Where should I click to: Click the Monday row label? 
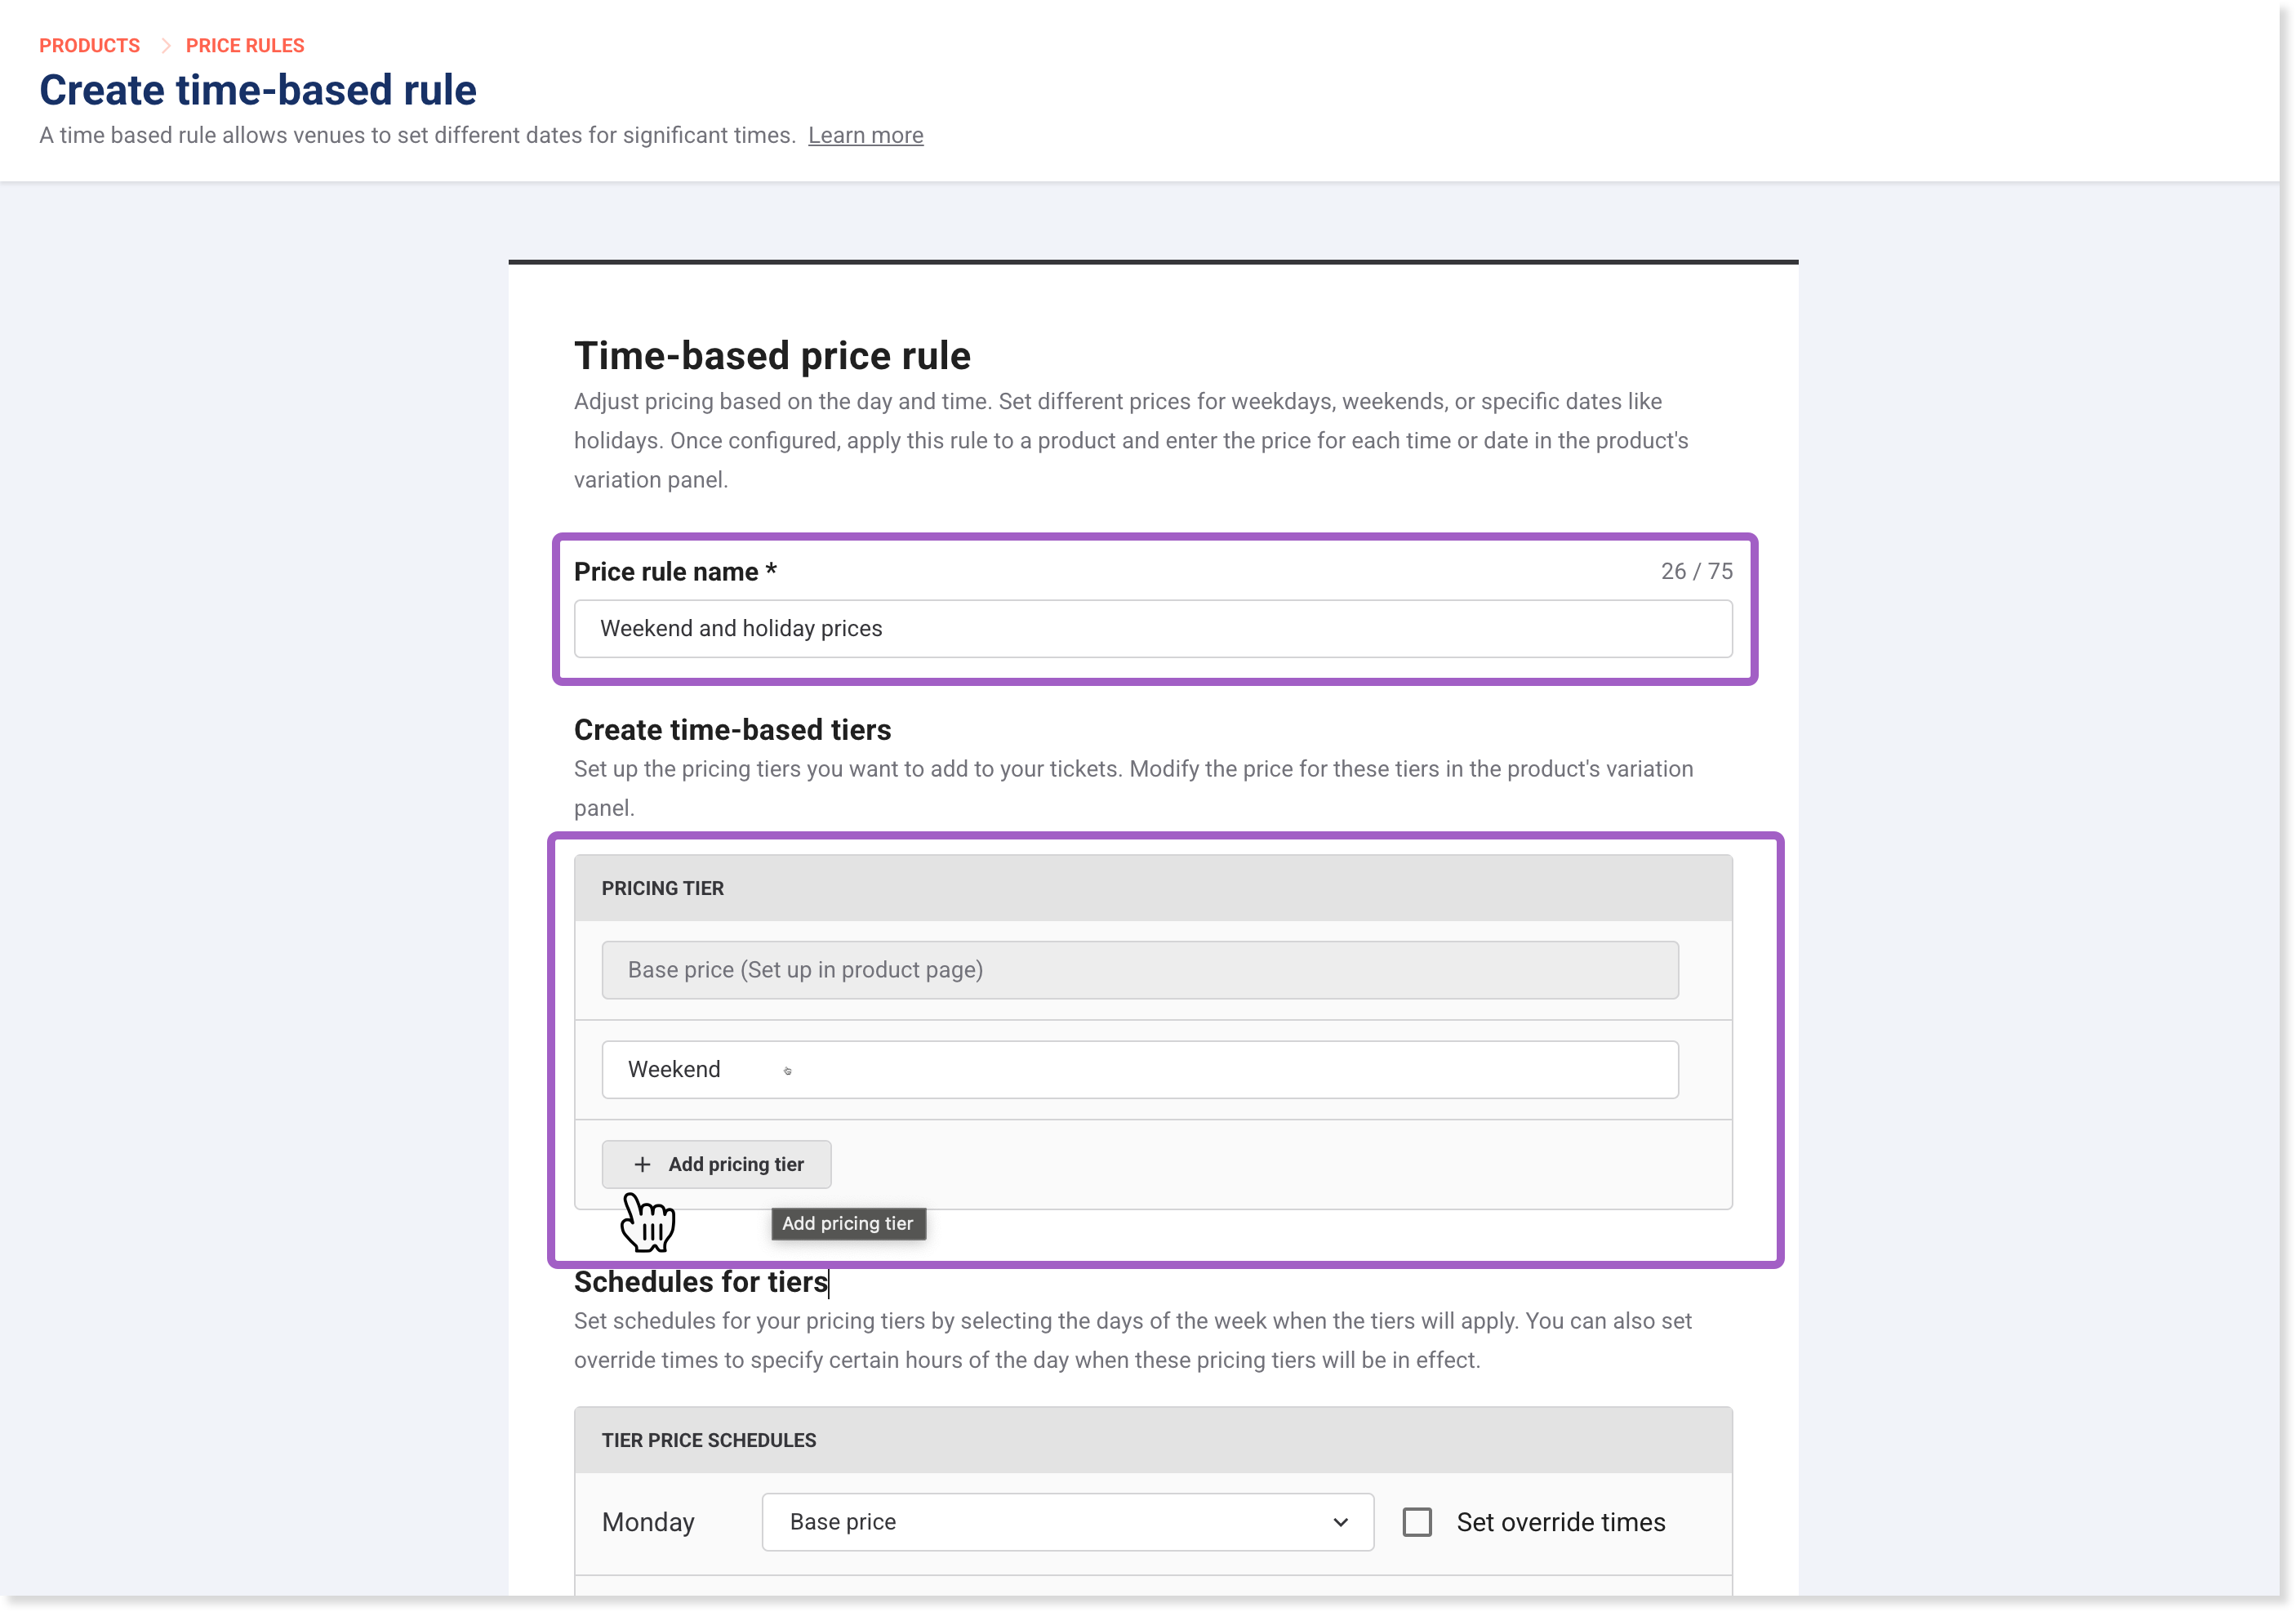[648, 1522]
